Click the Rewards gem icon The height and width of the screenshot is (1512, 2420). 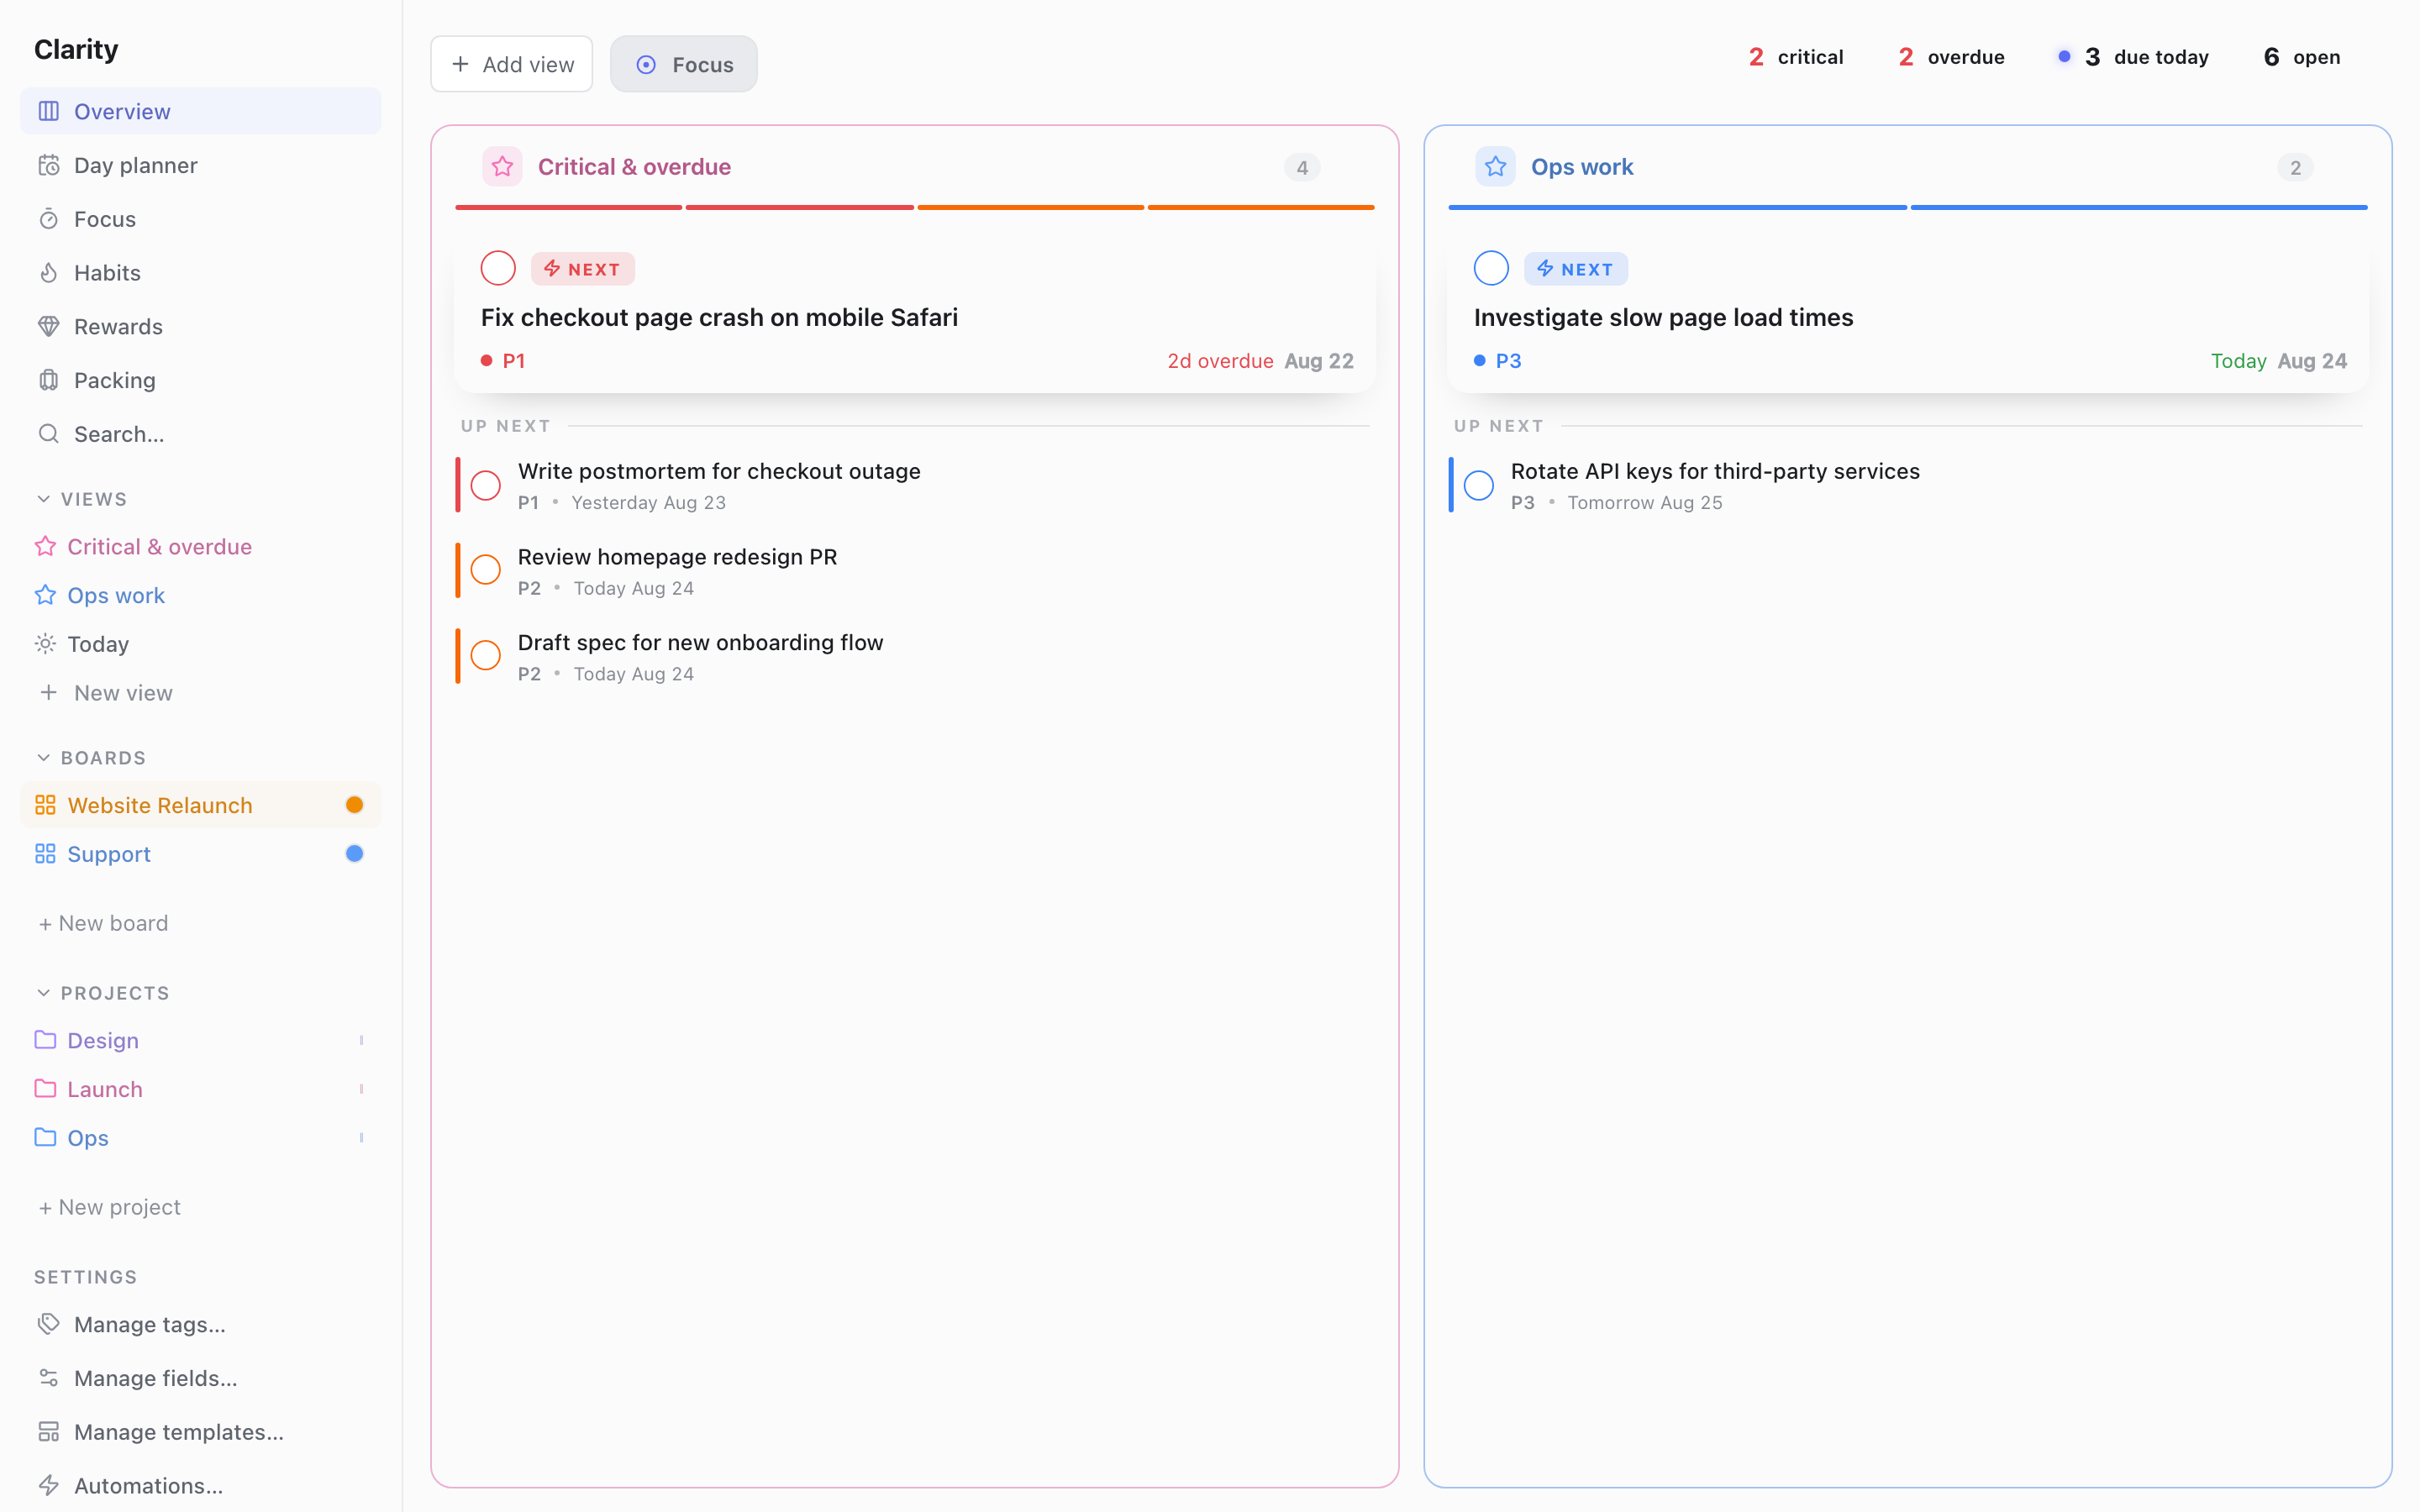48,326
